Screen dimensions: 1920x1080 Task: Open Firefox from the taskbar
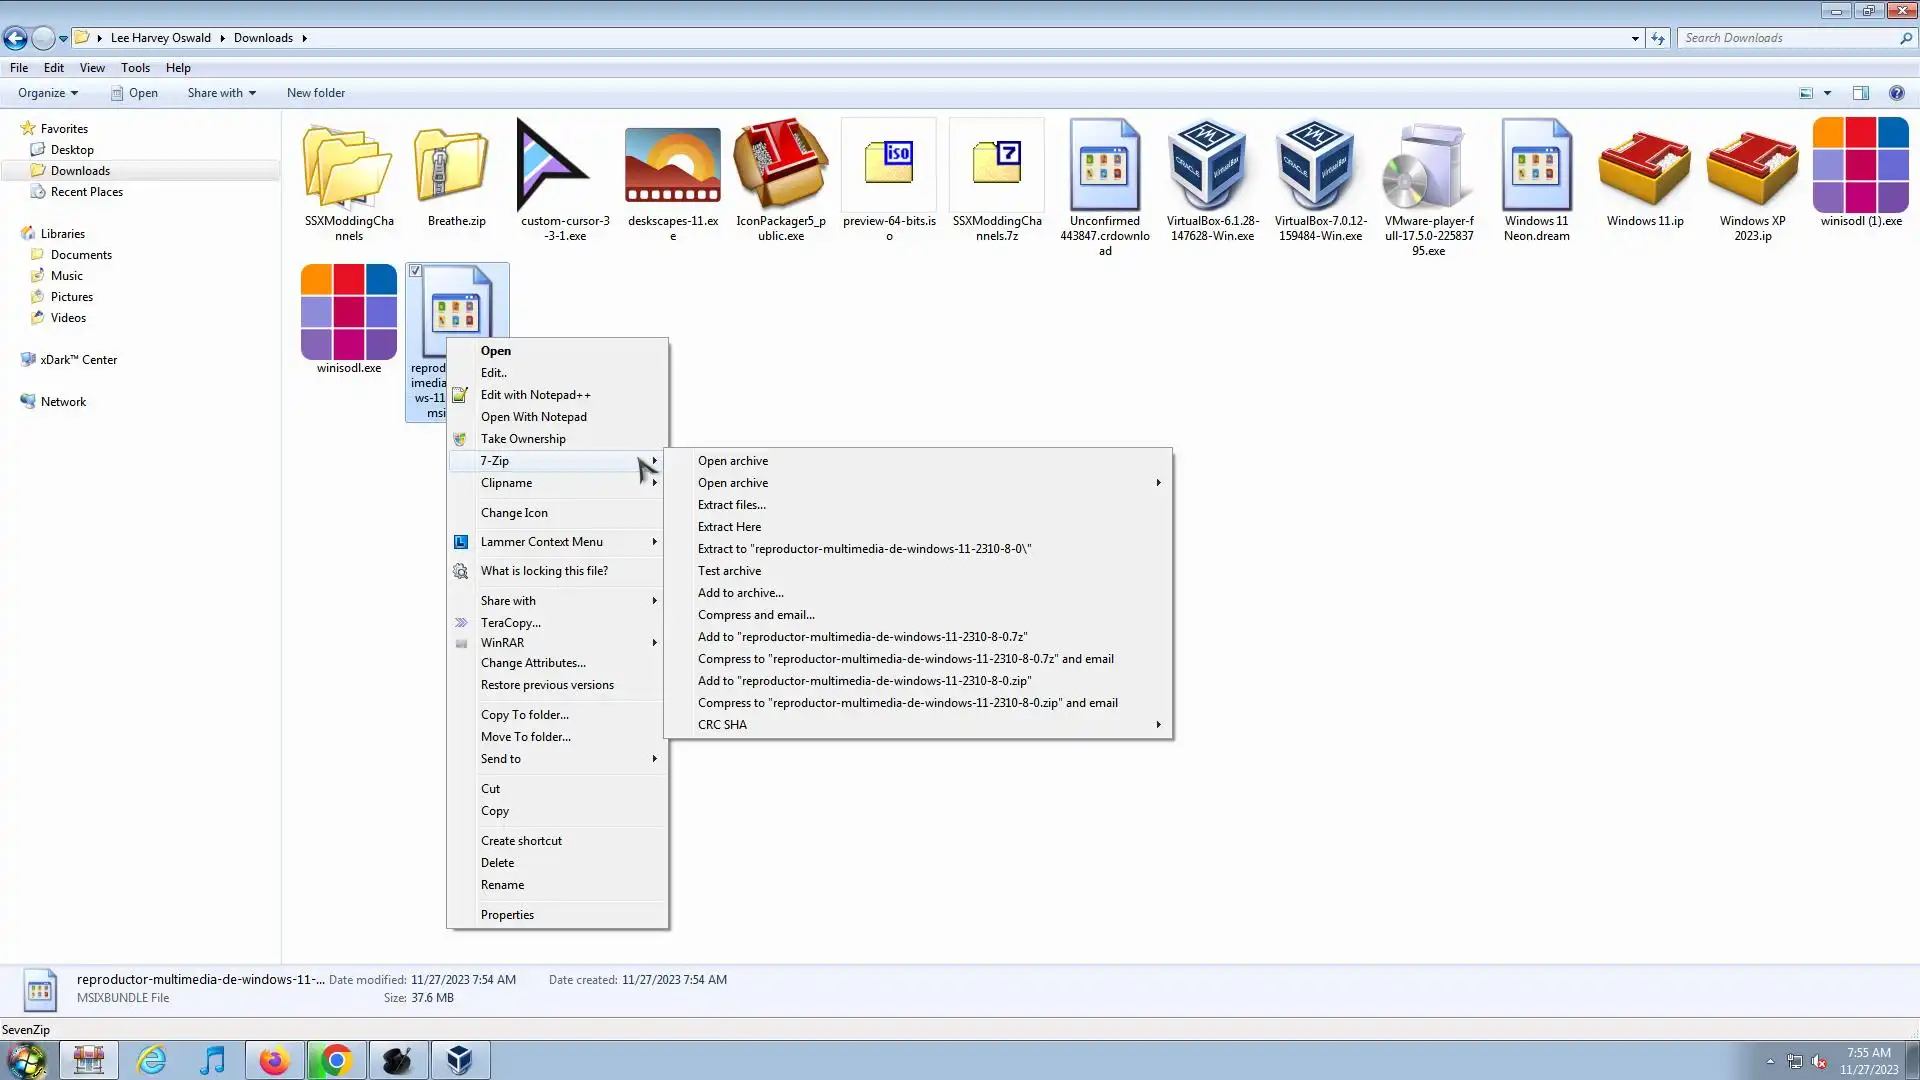[274, 1060]
